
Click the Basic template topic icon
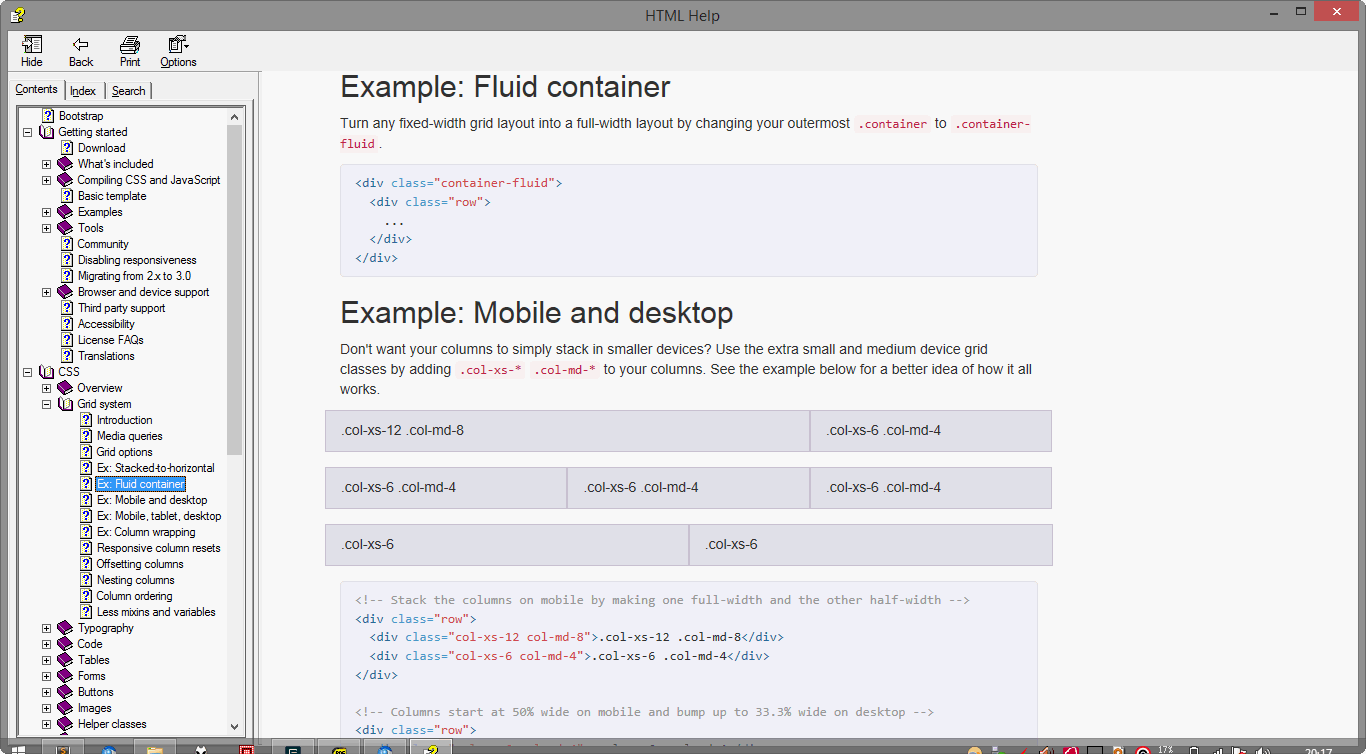pos(67,196)
